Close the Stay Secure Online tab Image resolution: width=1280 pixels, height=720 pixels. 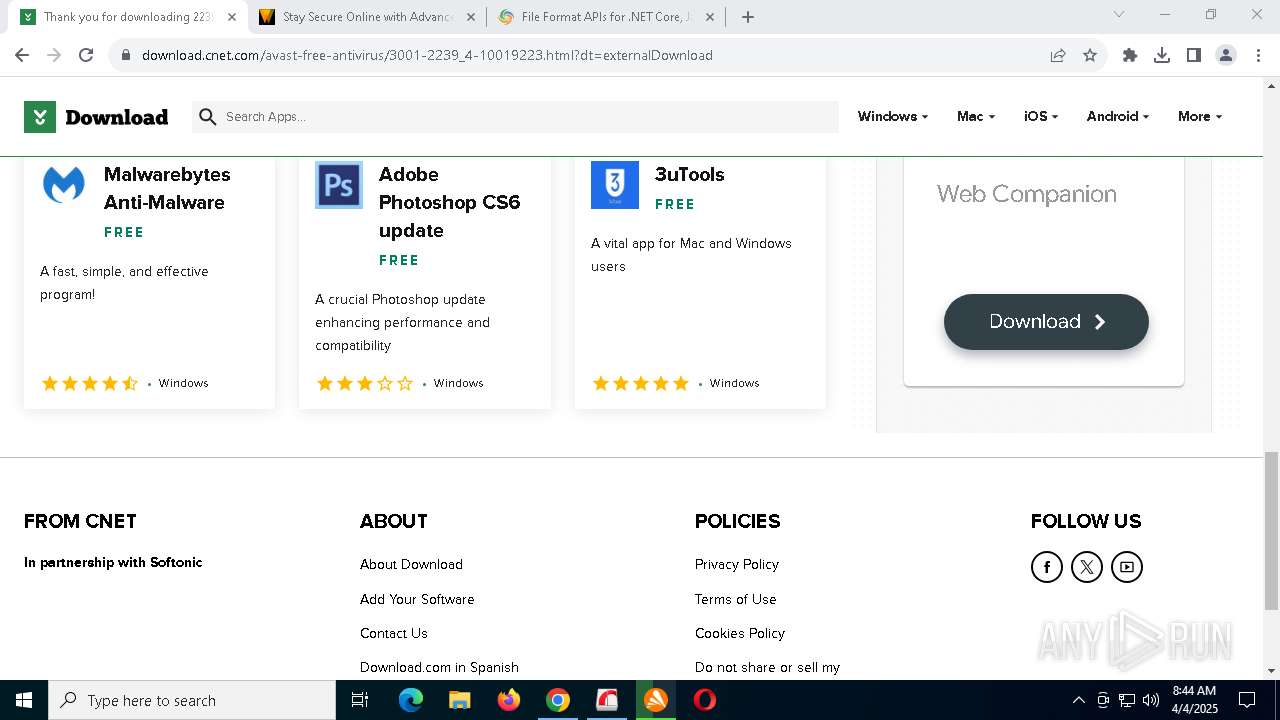pos(472,17)
